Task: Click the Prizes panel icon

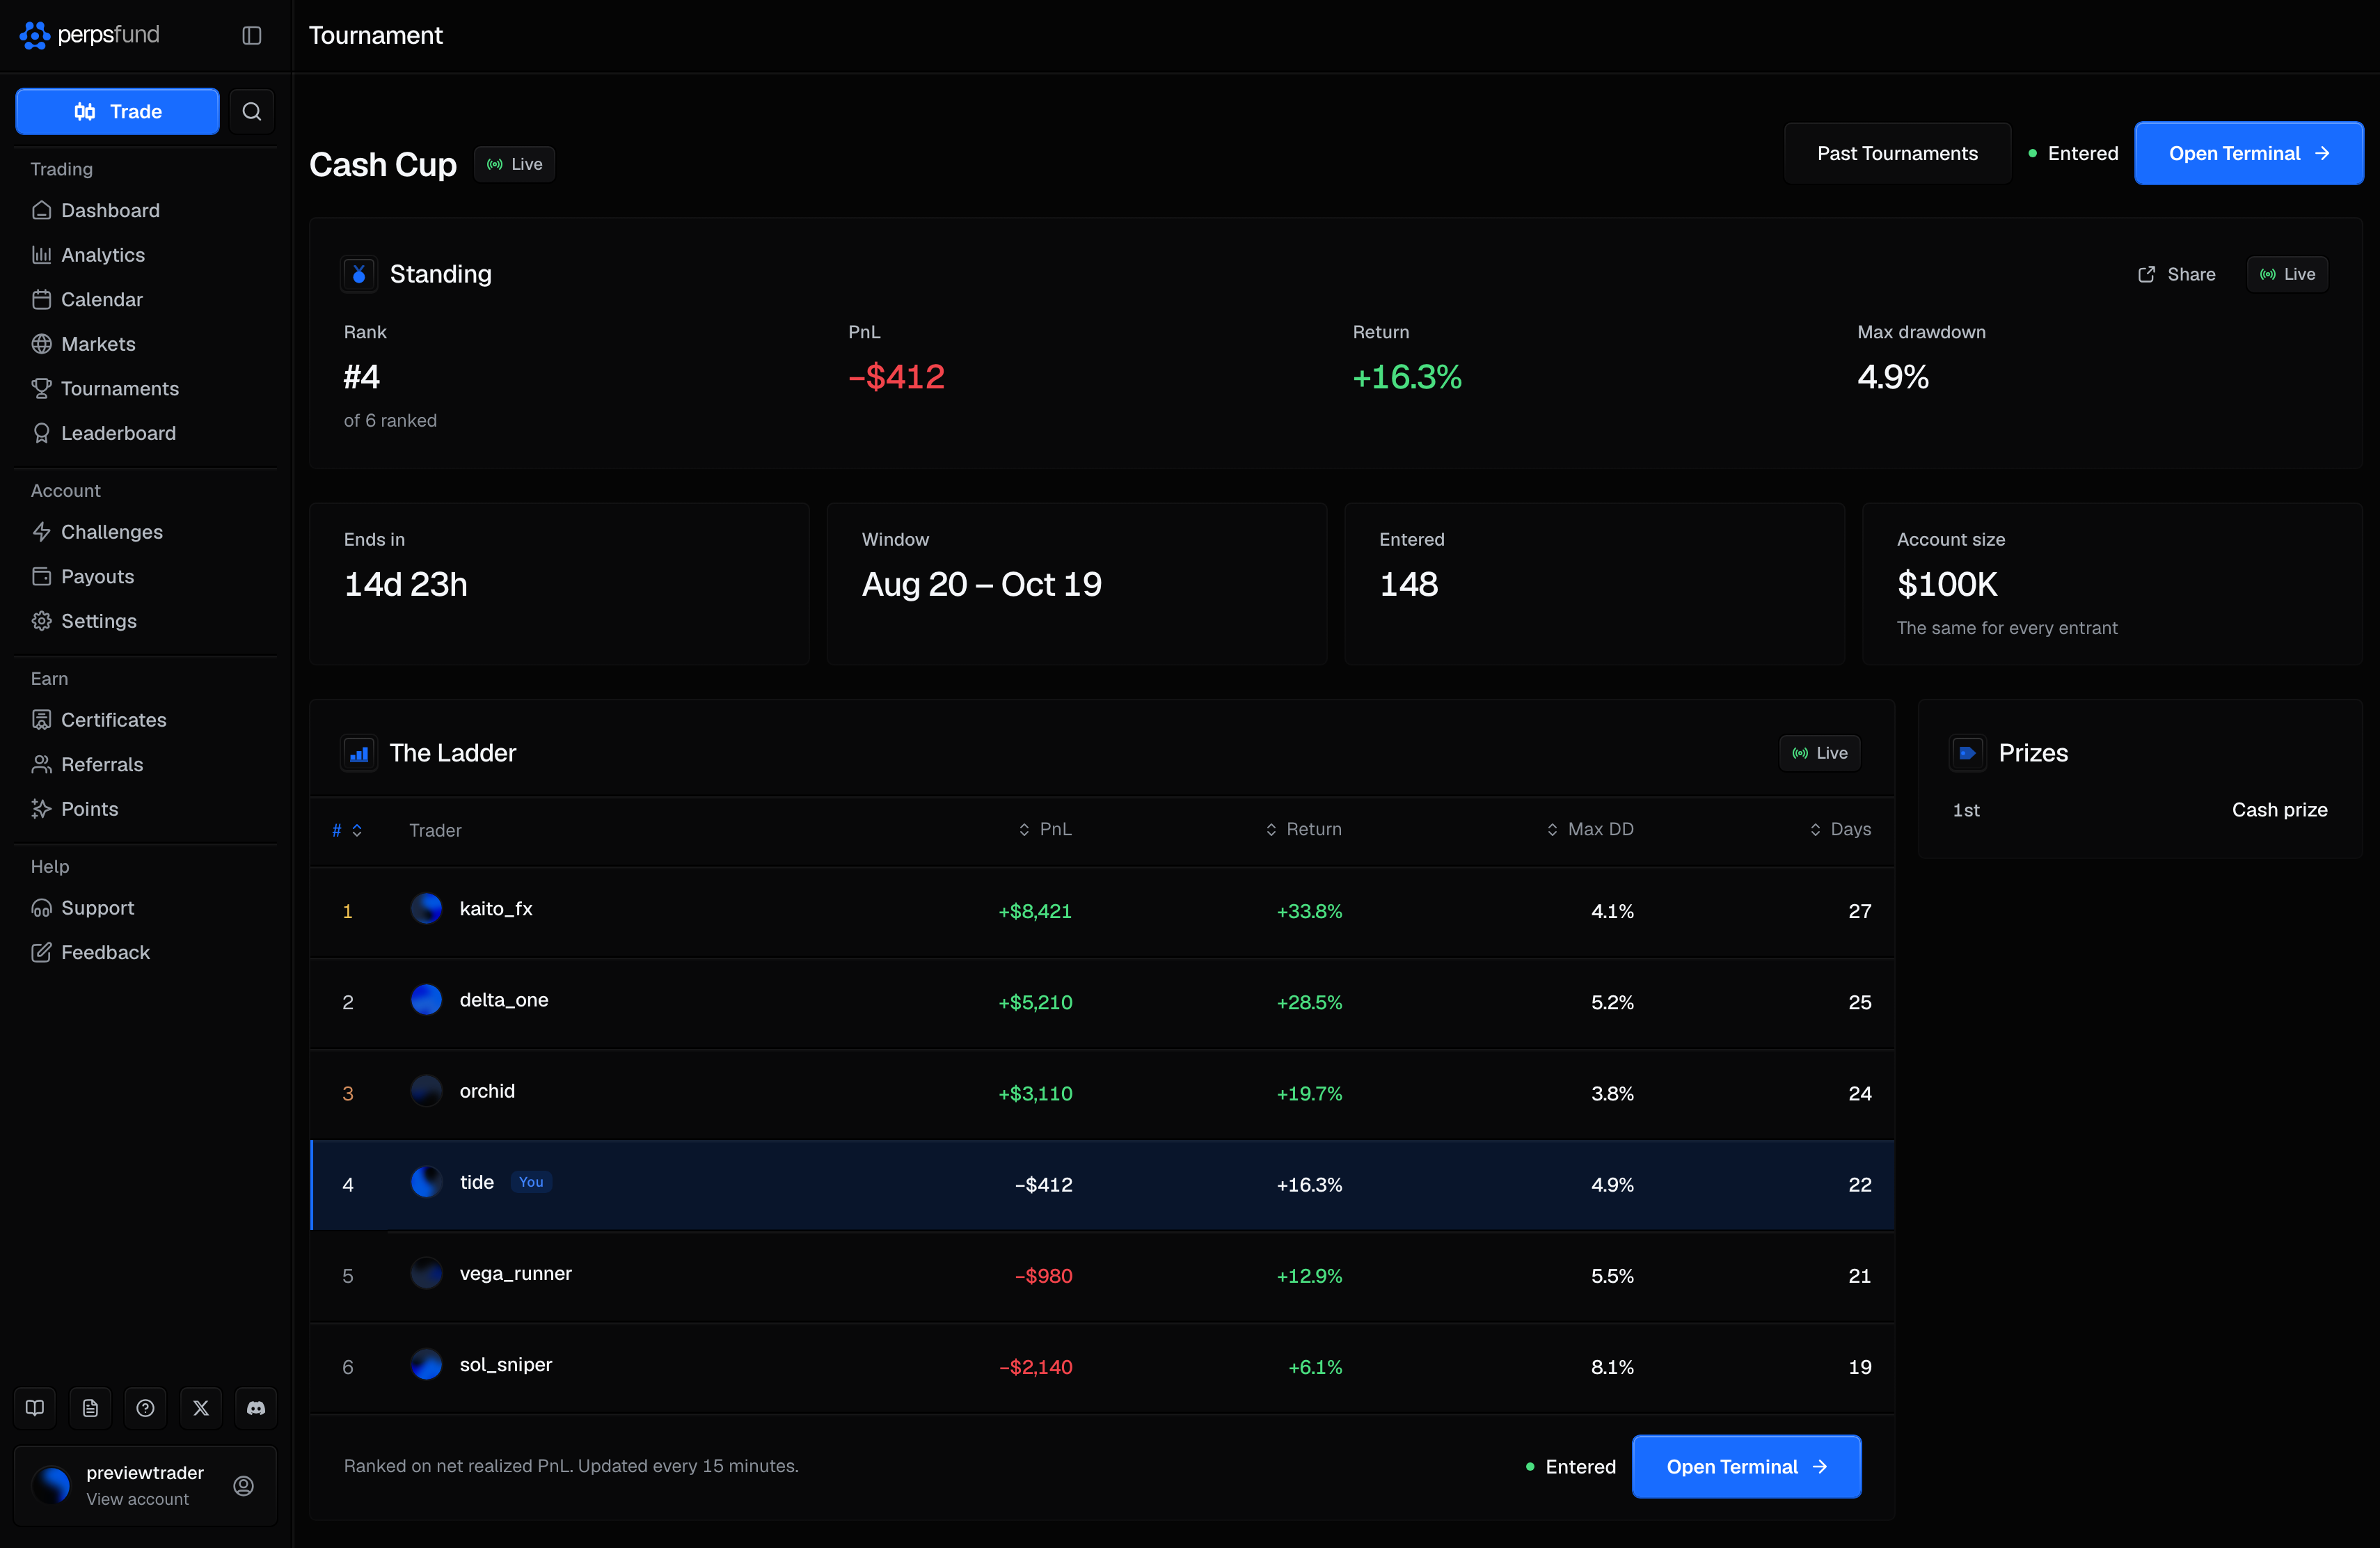Action: click(x=1967, y=753)
